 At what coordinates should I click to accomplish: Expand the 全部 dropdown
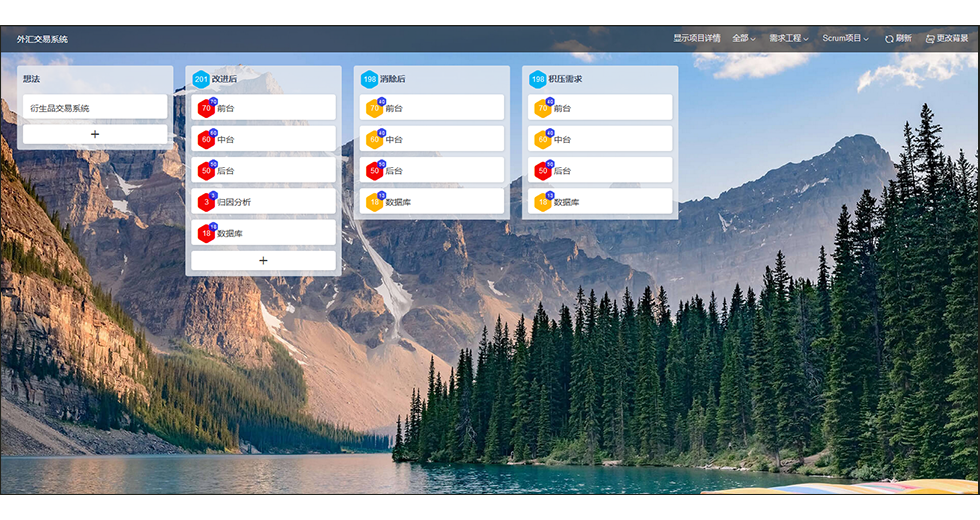[743, 39]
